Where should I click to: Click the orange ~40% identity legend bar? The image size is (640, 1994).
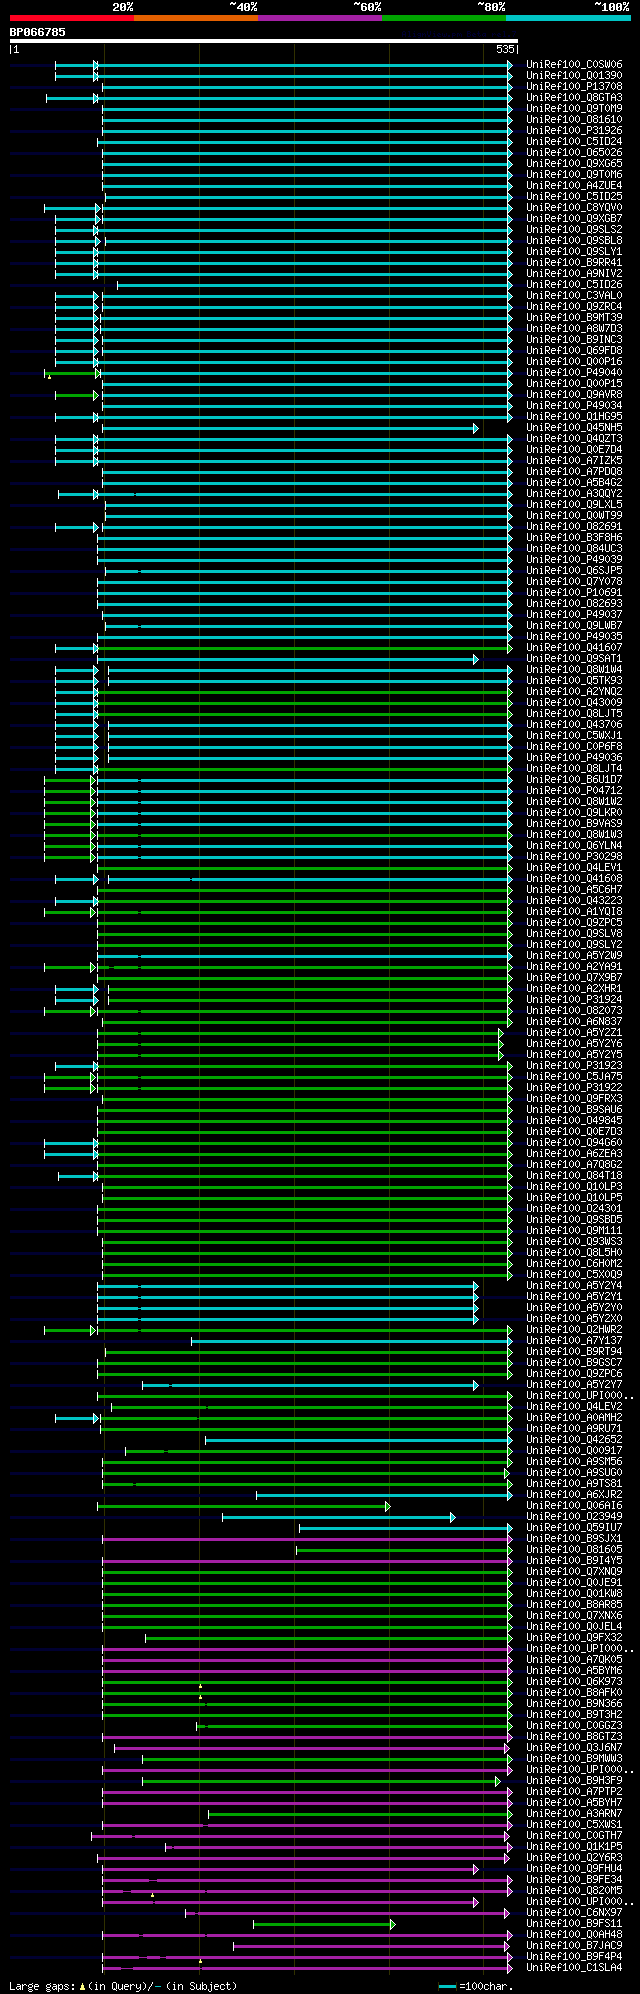196,18
